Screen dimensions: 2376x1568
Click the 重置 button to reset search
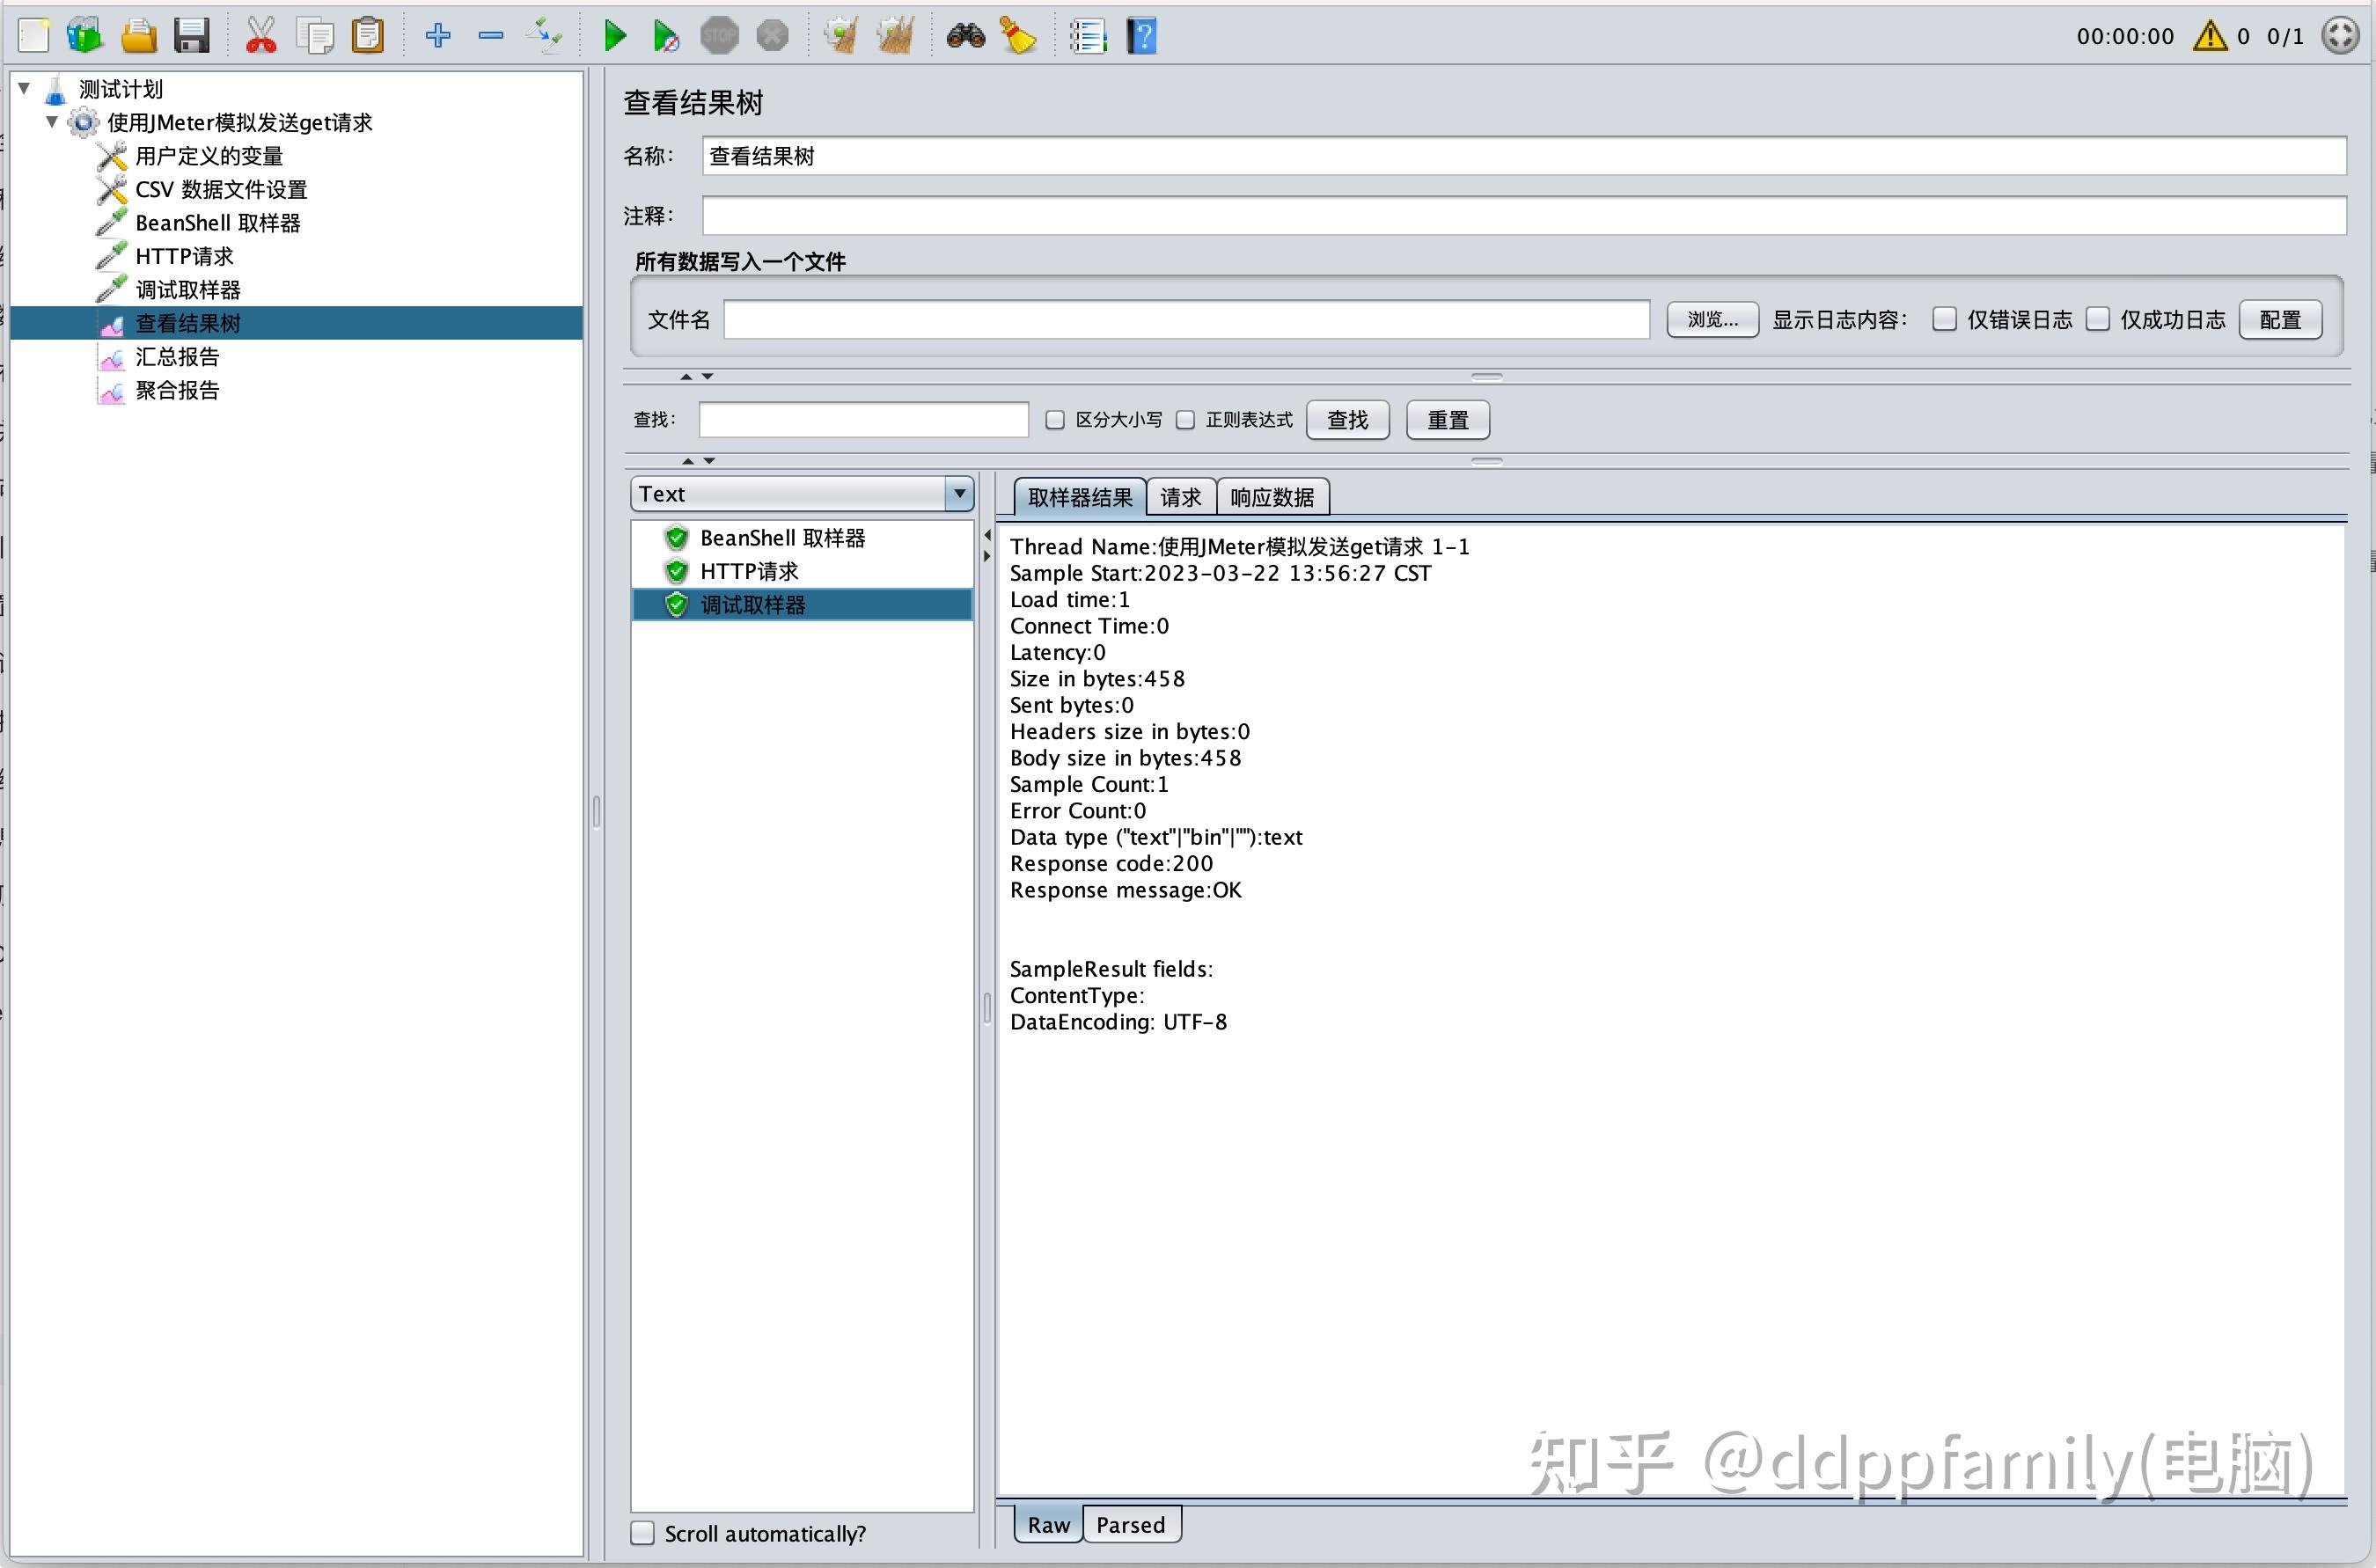coord(1447,420)
